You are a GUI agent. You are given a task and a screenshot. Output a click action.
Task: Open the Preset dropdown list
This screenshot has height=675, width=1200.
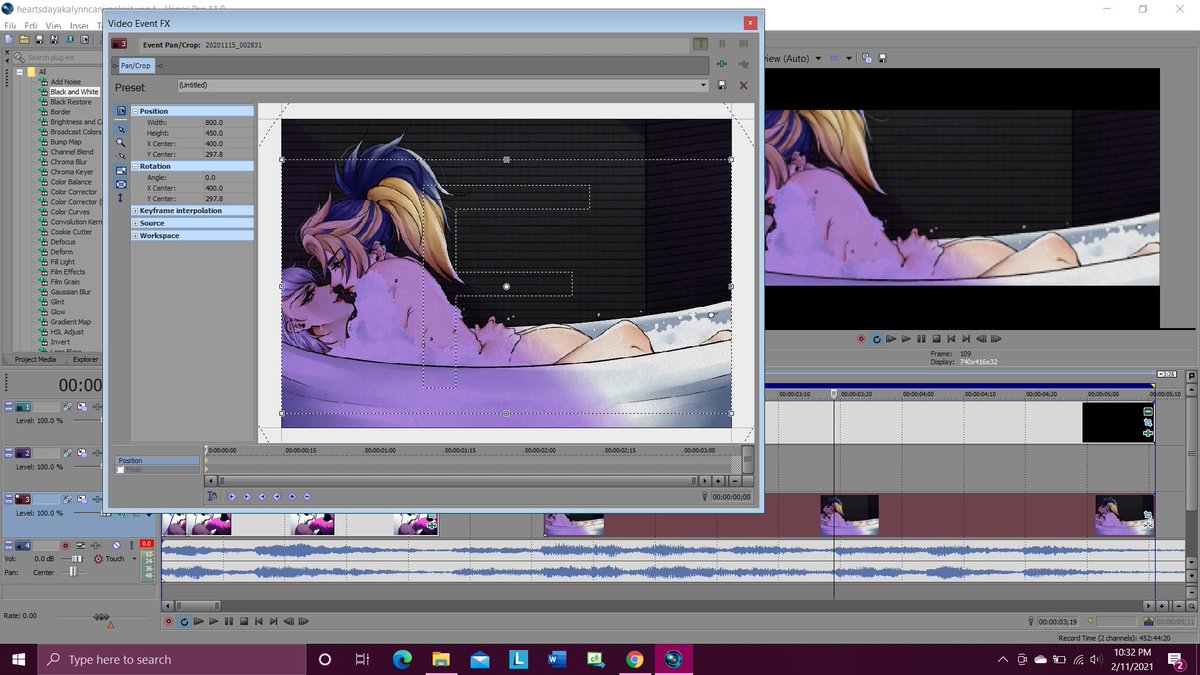(704, 86)
